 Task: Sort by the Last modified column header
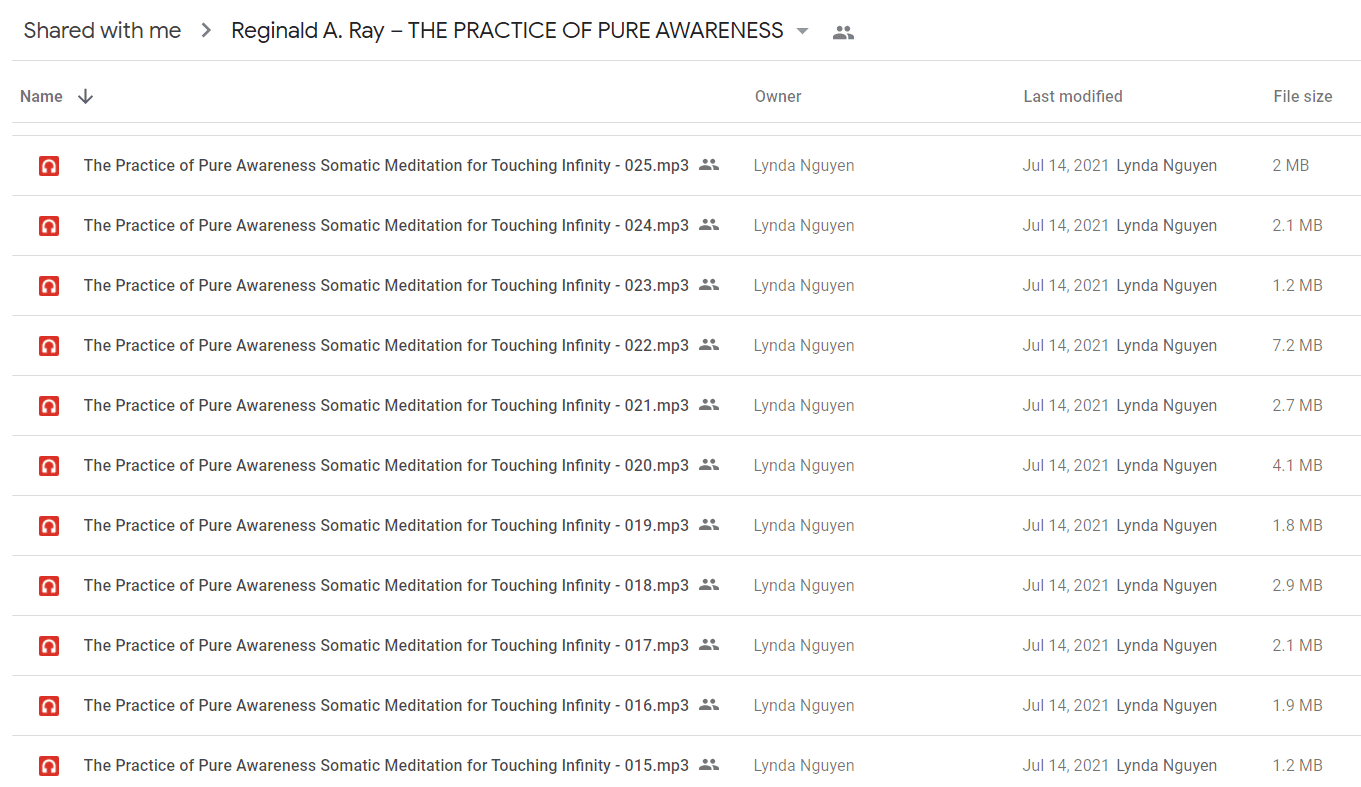[1073, 97]
